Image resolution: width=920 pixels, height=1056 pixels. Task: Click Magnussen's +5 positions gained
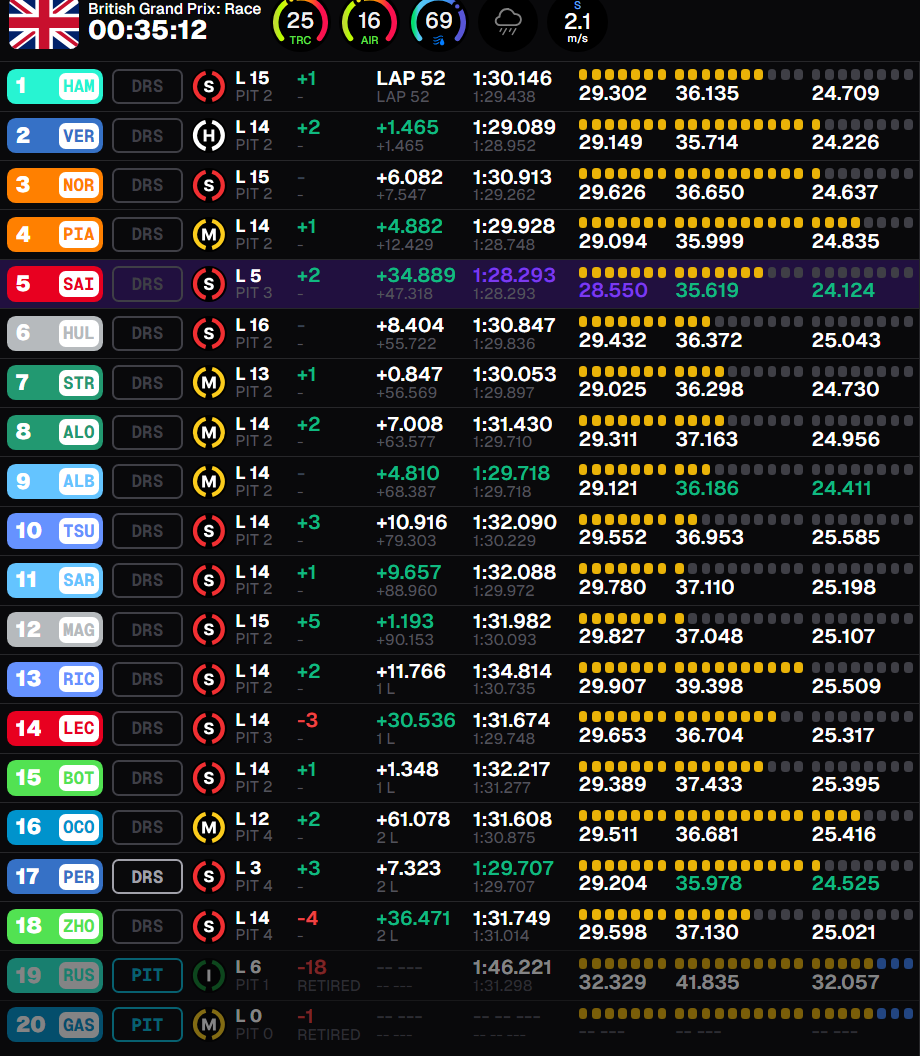308,622
